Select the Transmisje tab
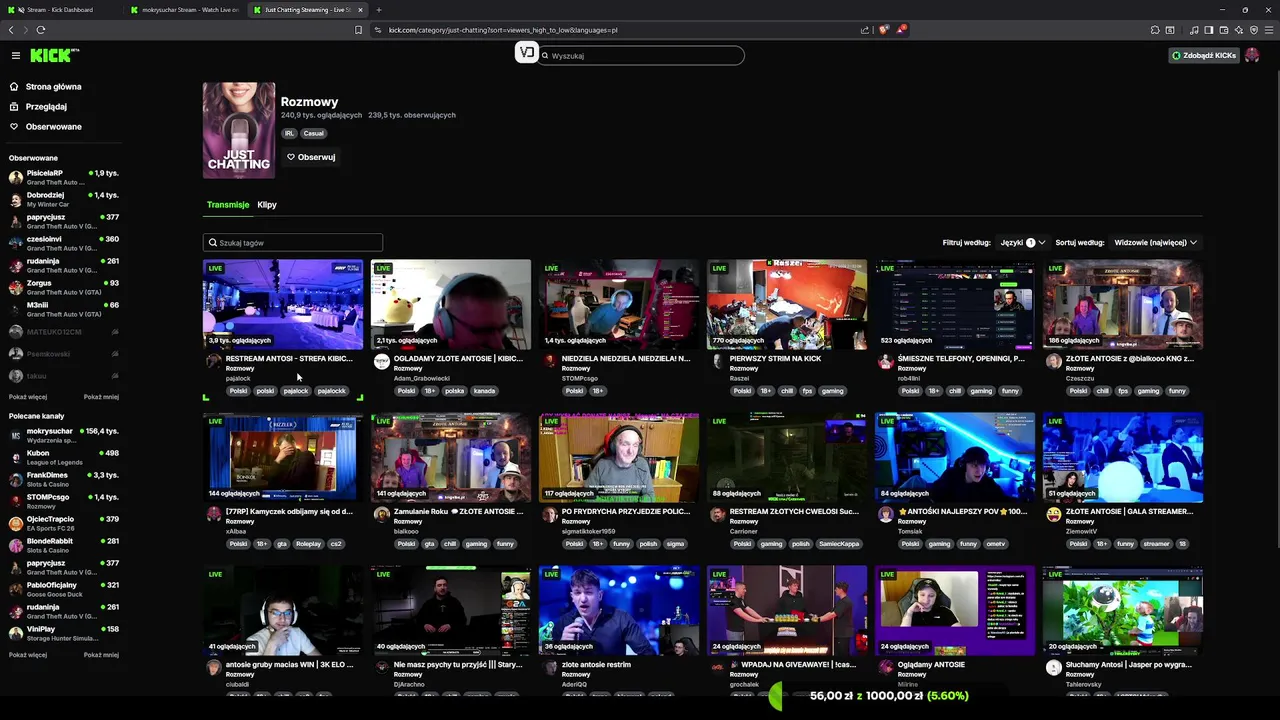The image size is (1280, 720). tap(228, 205)
